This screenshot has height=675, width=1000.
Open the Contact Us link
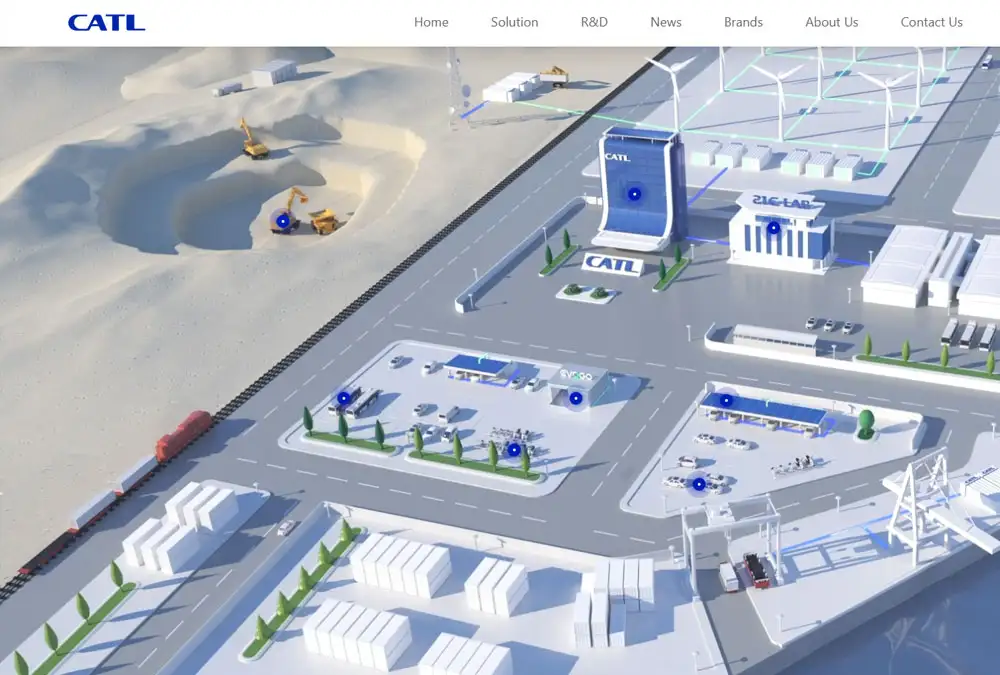931,22
